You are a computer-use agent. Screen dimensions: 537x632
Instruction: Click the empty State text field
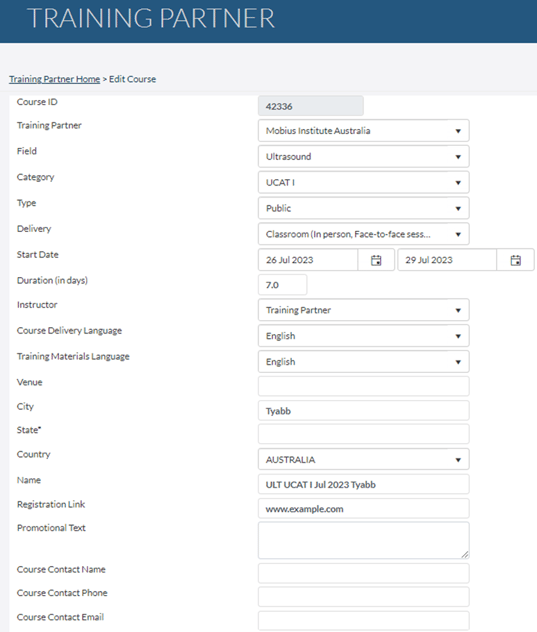point(364,434)
